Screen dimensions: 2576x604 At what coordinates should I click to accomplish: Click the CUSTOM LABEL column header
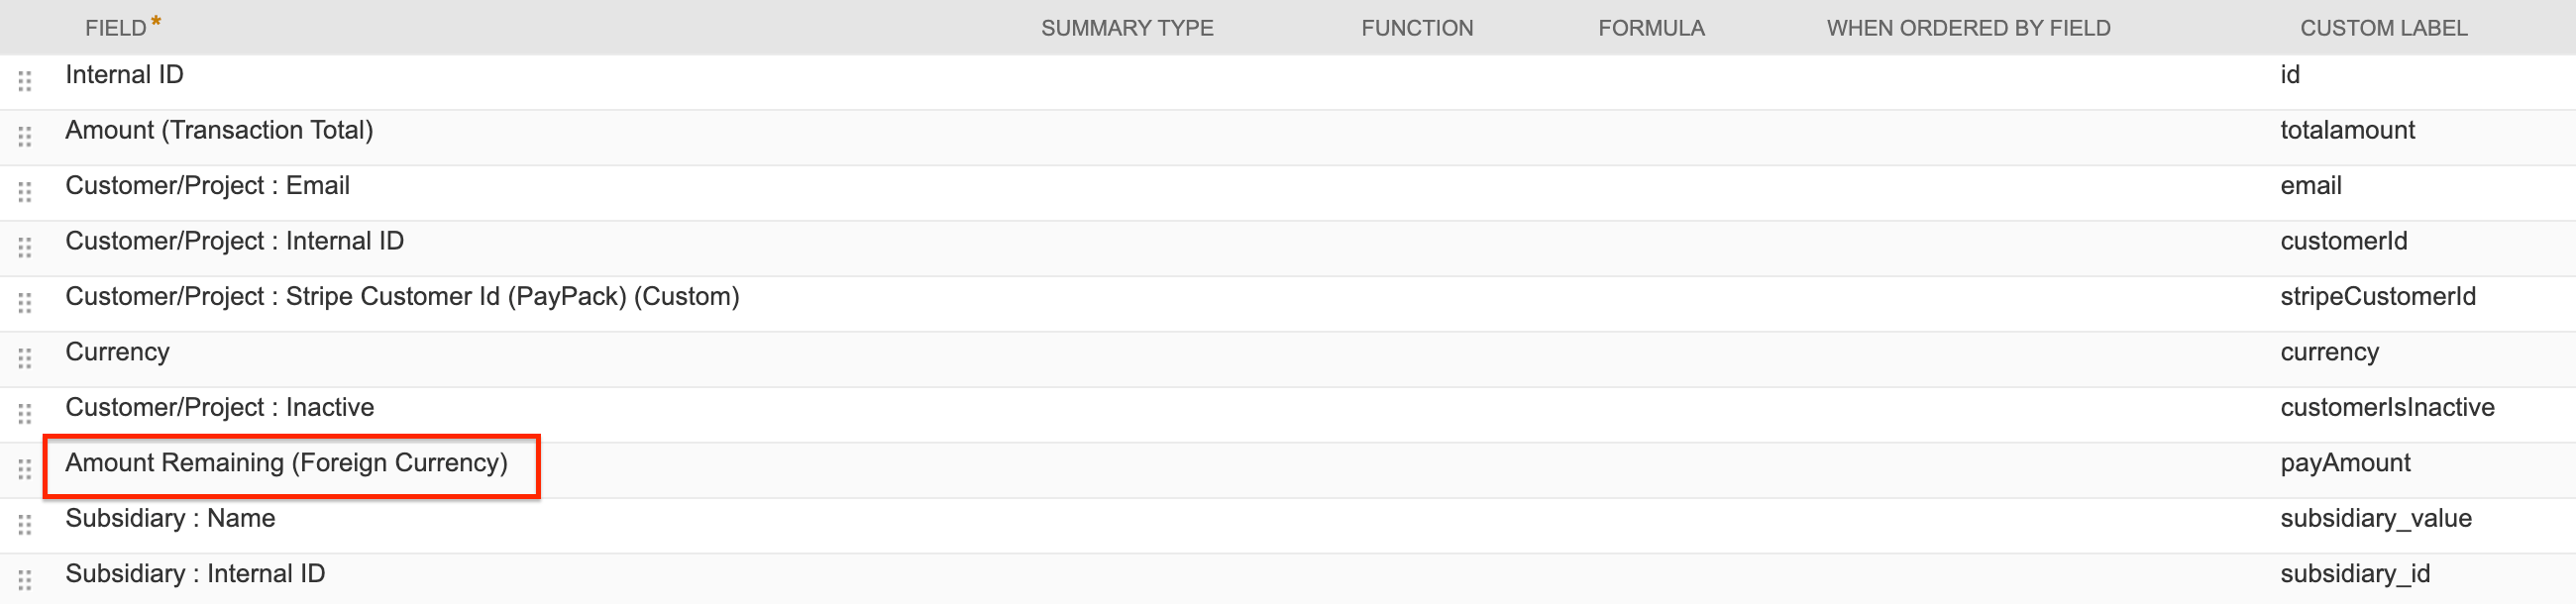click(x=2384, y=27)
